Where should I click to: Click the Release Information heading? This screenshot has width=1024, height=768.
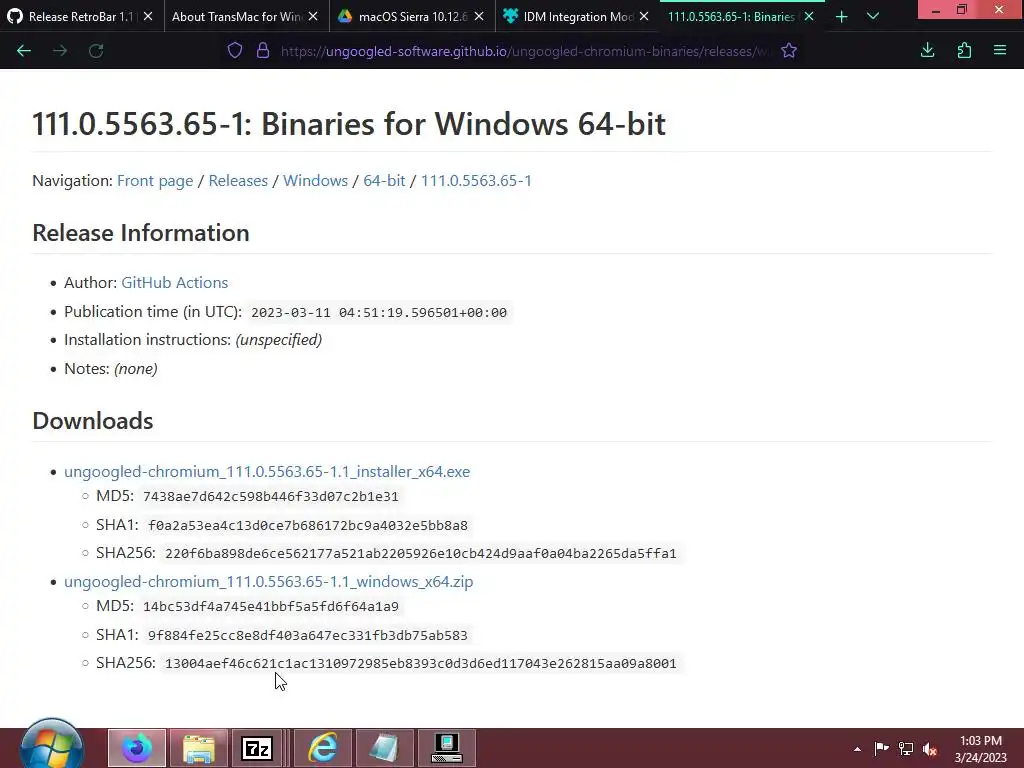click(141, 233)
